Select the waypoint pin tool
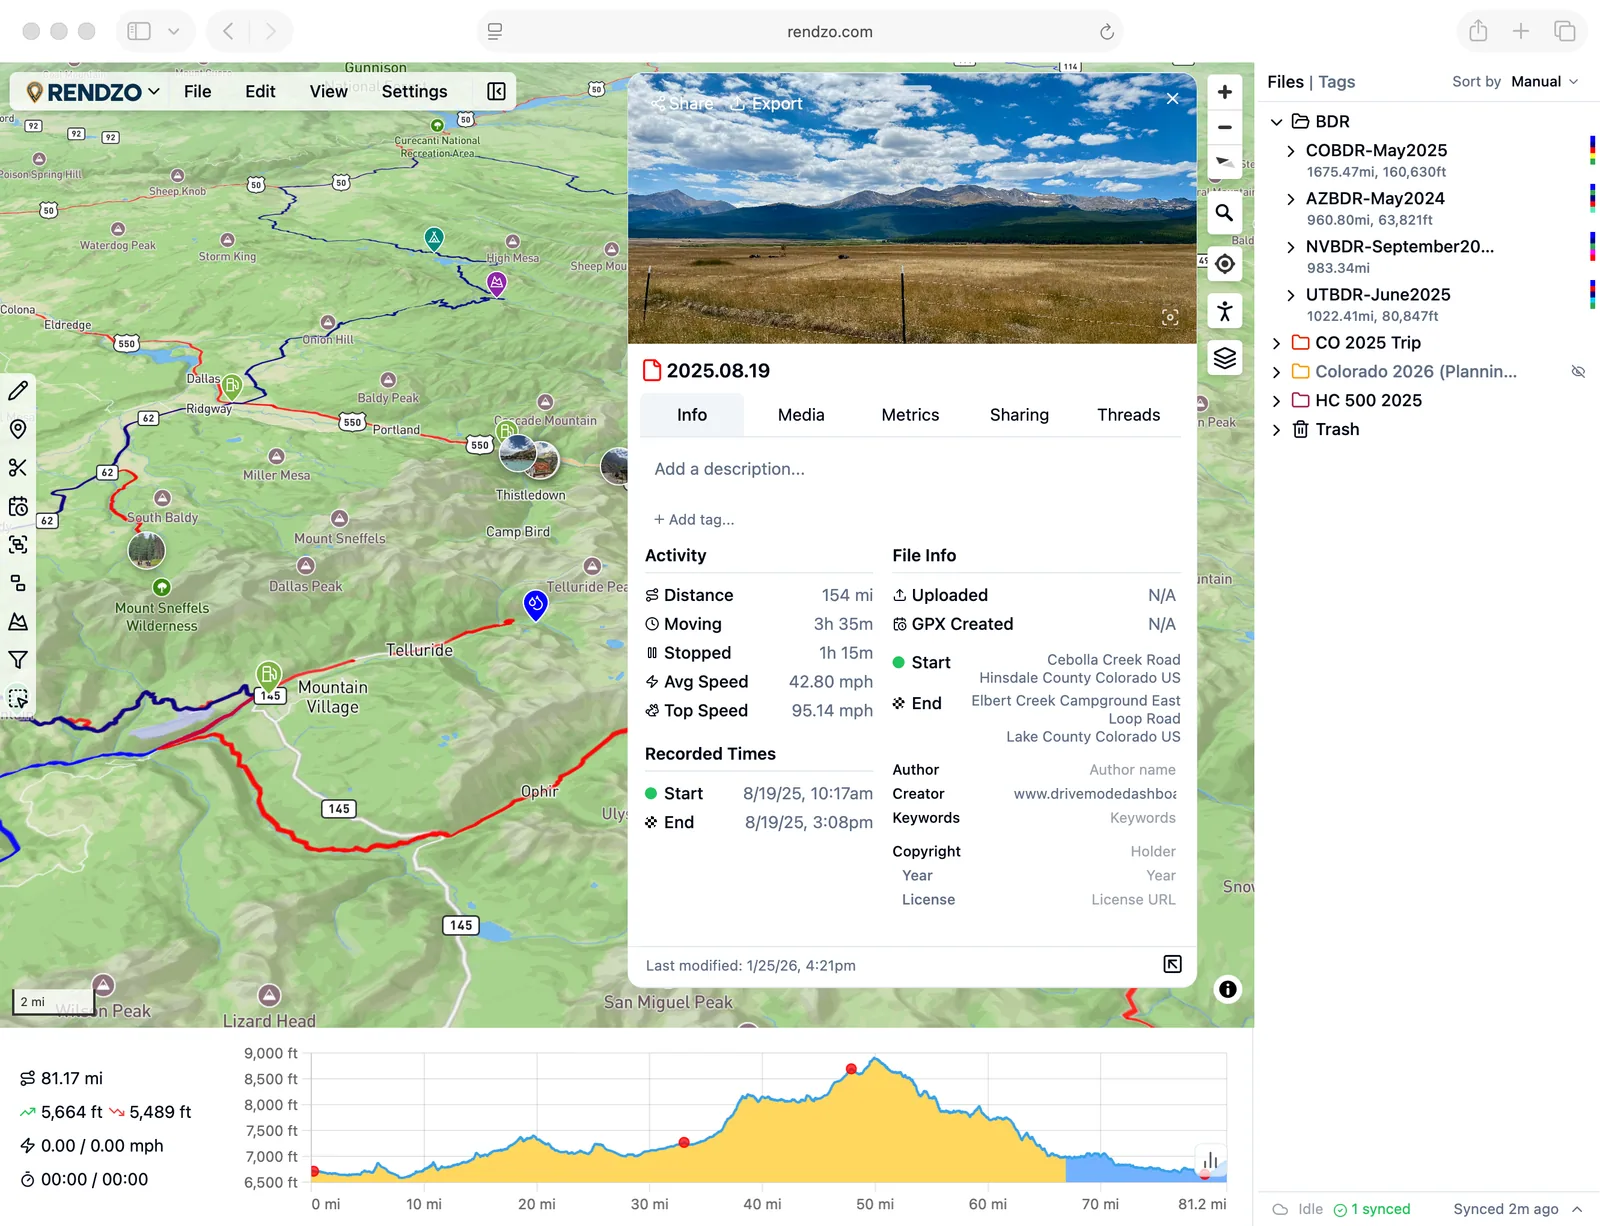Viewport: 1600px width, 1226px height. 18,429
